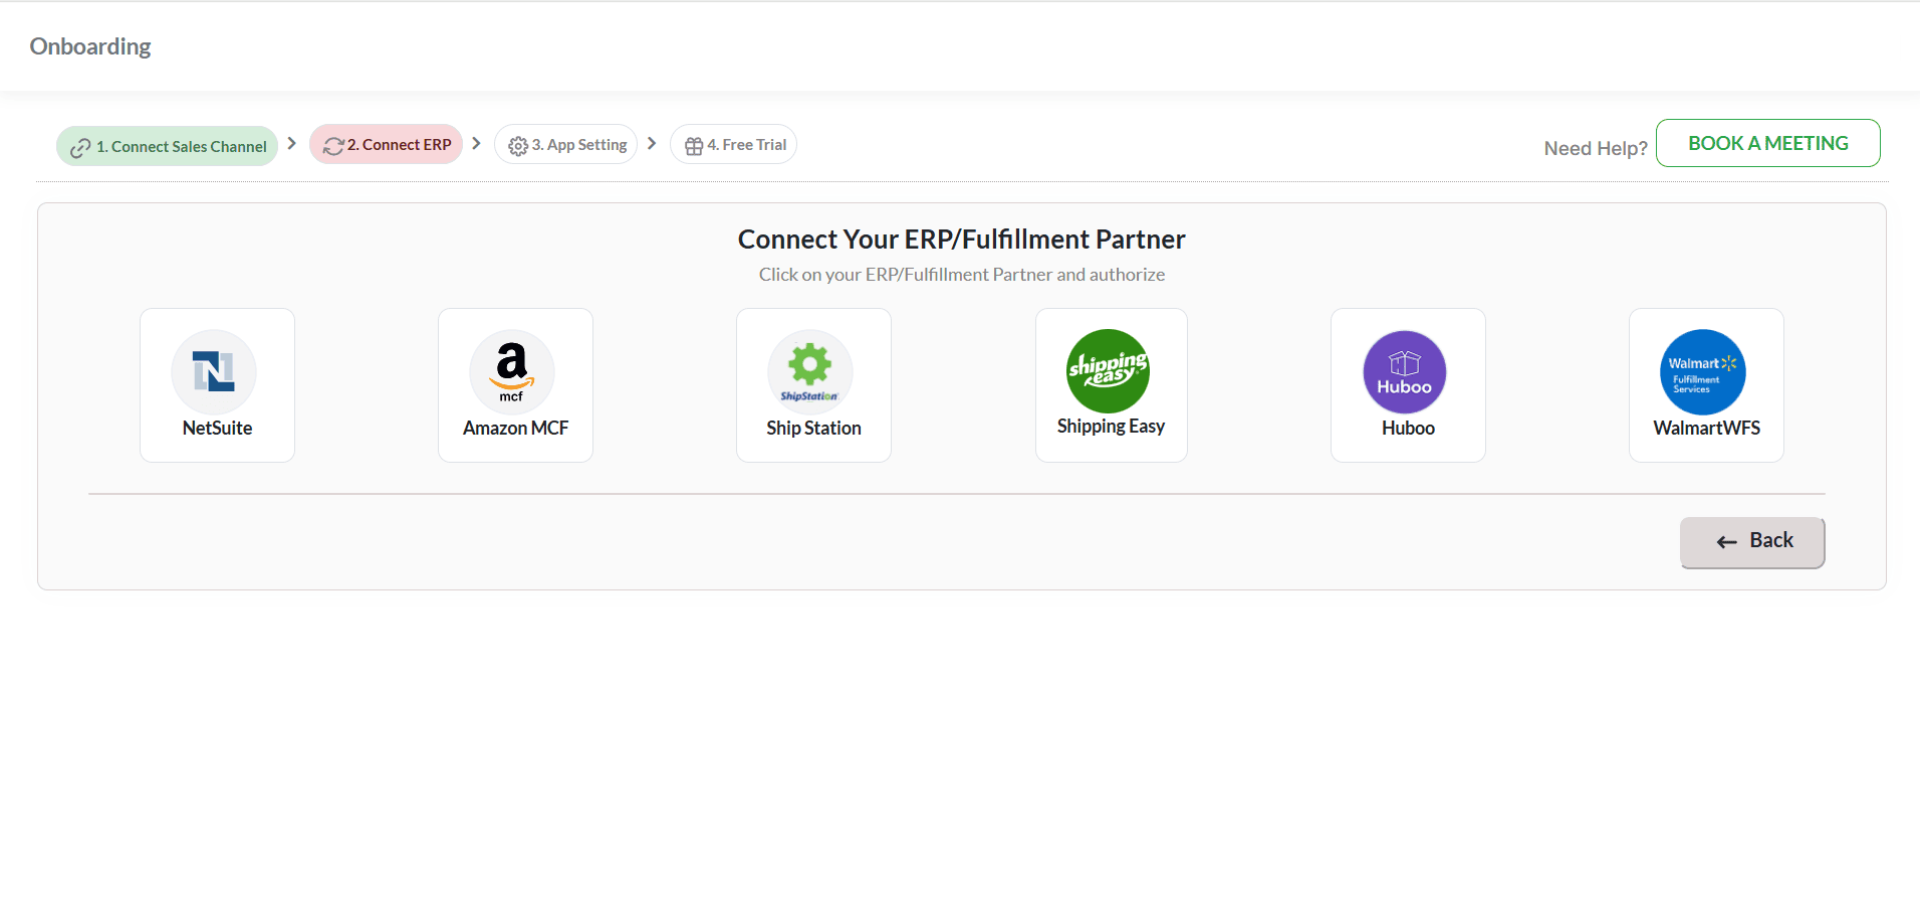Click the 'Click on your ERP/Fulfillment Partner and authorize' subtitle

(x=962, y=274)
